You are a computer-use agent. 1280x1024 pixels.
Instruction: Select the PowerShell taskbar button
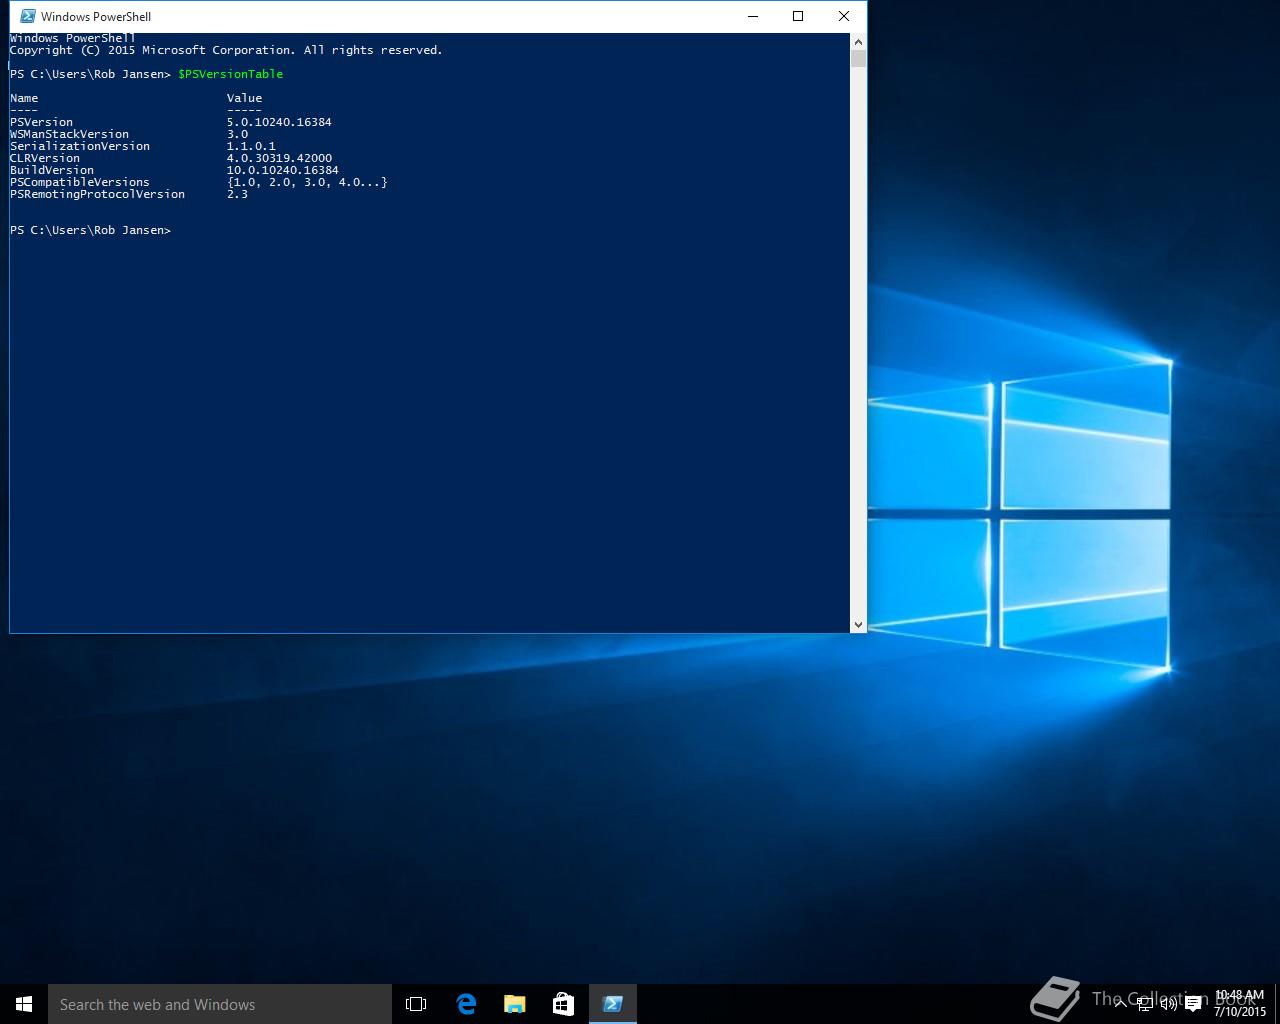613,1004
